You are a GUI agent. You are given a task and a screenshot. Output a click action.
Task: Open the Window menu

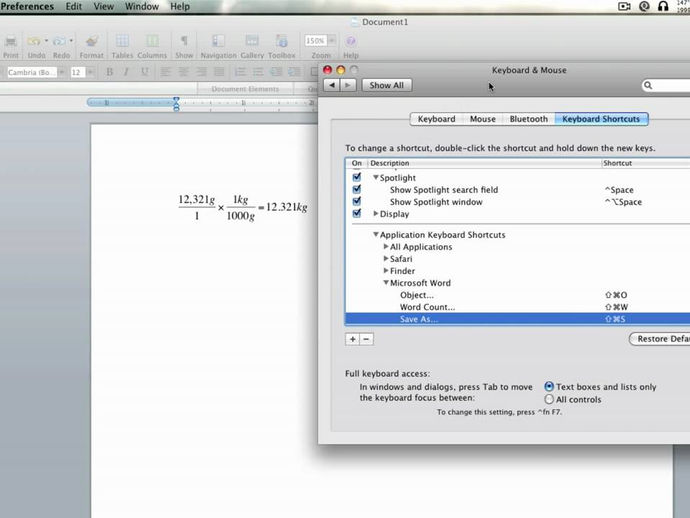[142, 7]
